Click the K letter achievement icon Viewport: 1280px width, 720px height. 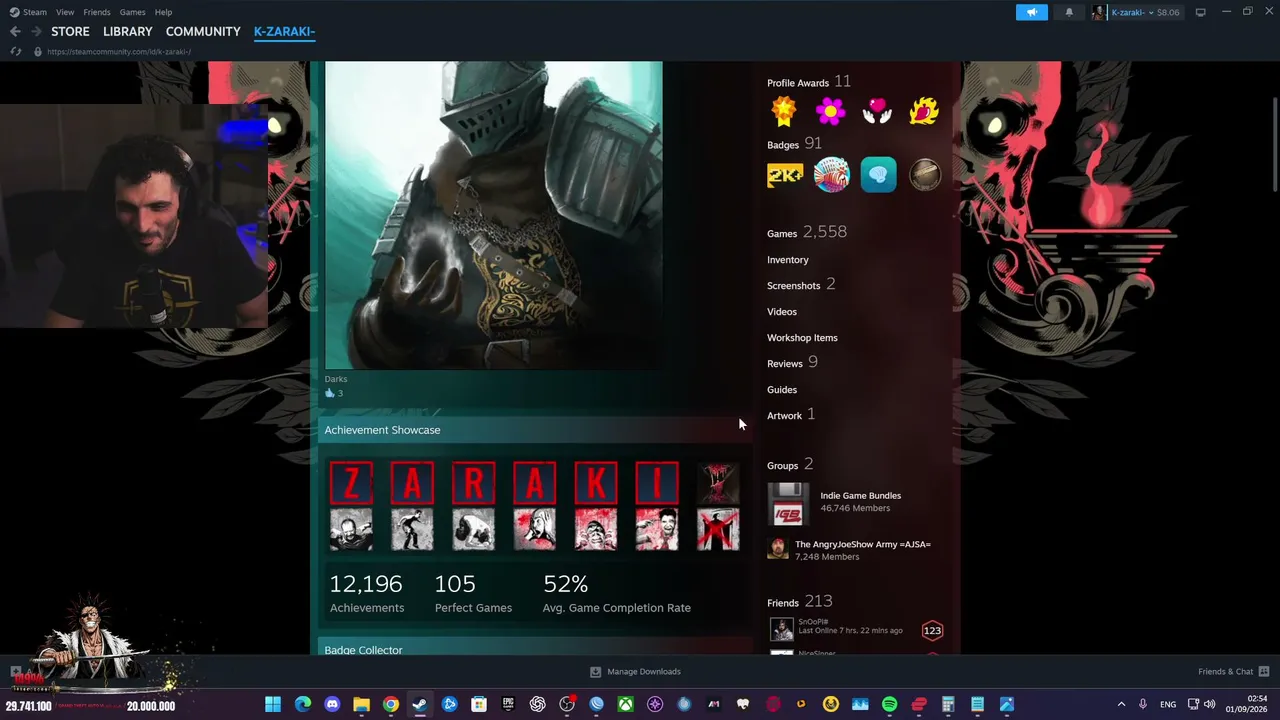(596, 484)
